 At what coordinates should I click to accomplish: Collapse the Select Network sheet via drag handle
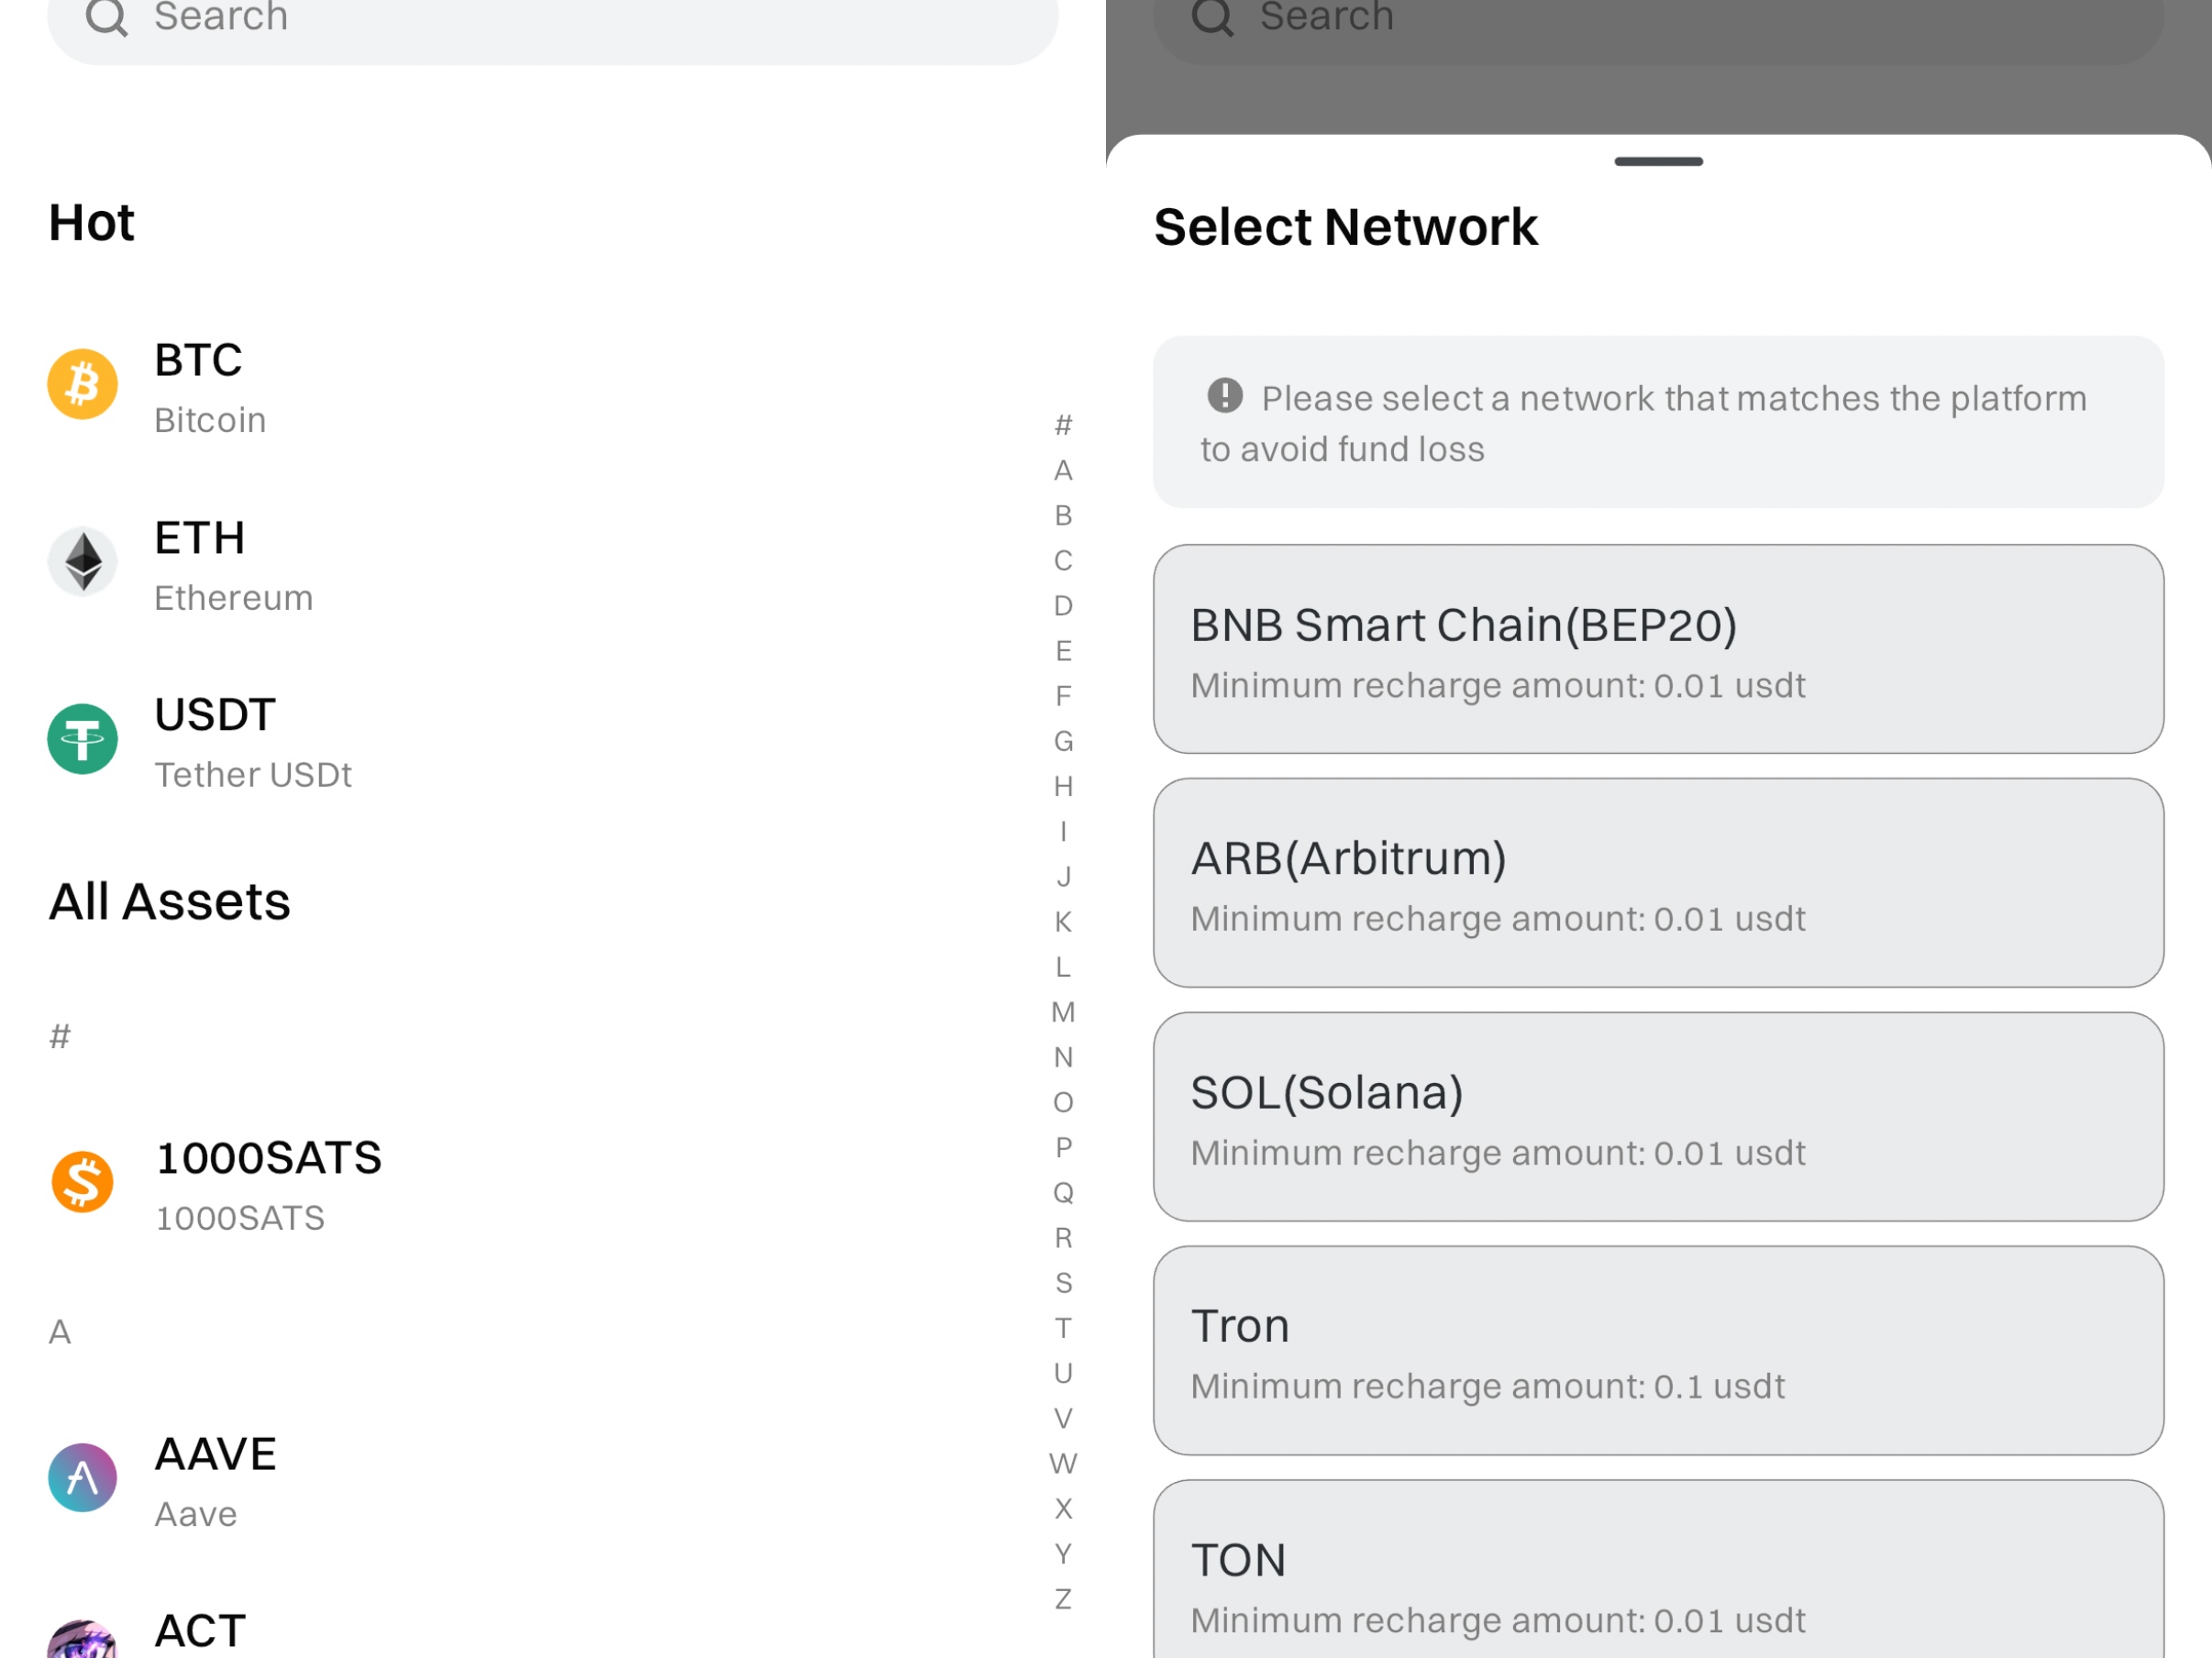click(1657, 161)
